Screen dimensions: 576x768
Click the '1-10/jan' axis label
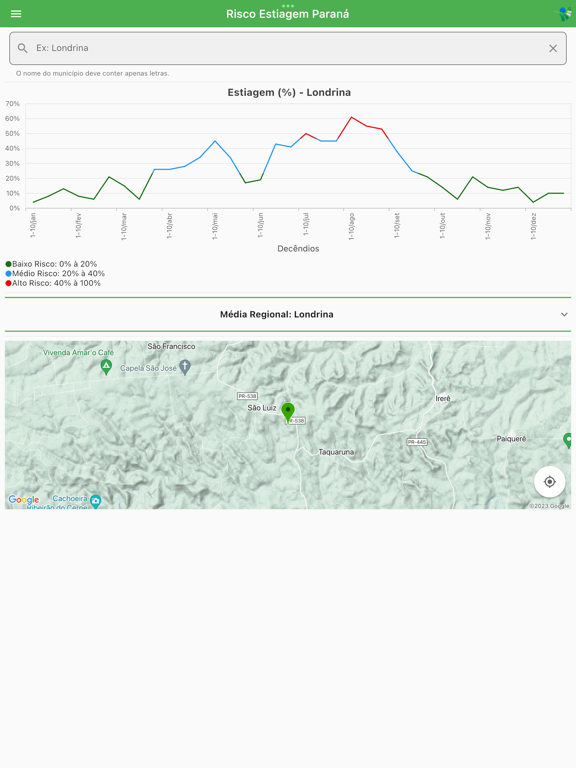33,225
